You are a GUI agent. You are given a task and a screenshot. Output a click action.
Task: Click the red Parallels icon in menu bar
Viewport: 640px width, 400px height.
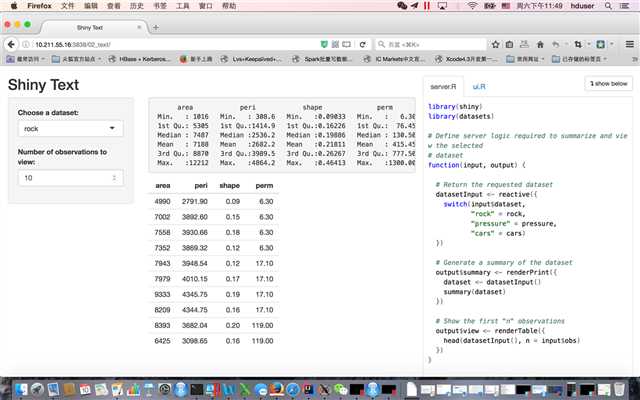pos(427,6)
